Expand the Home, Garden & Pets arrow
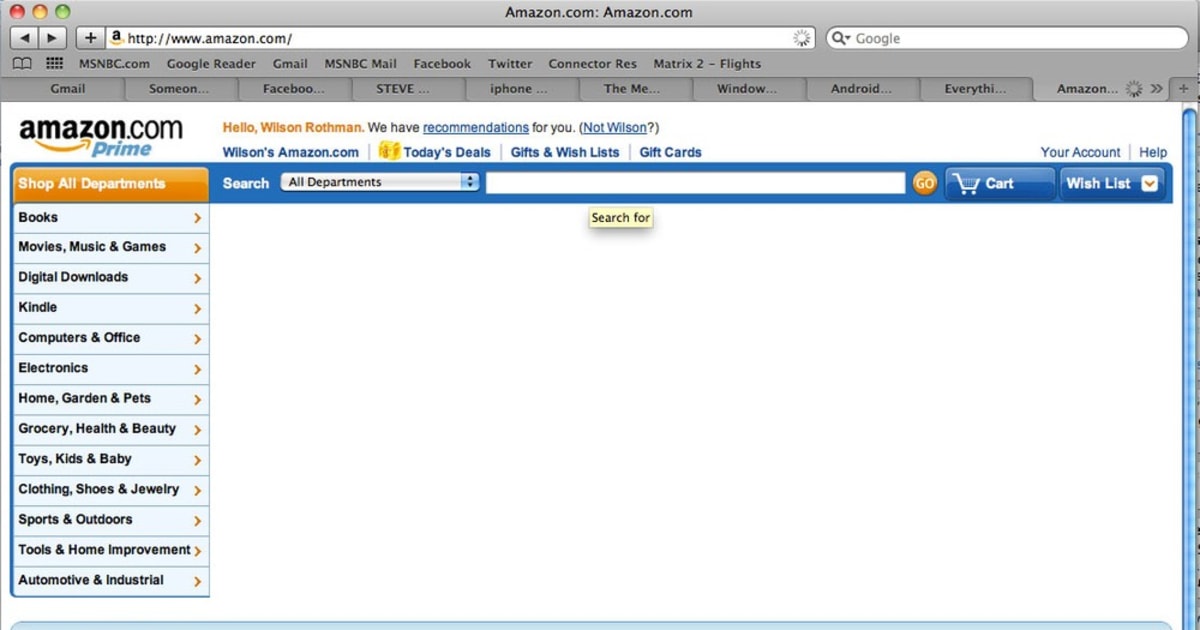 click(197, 400)
